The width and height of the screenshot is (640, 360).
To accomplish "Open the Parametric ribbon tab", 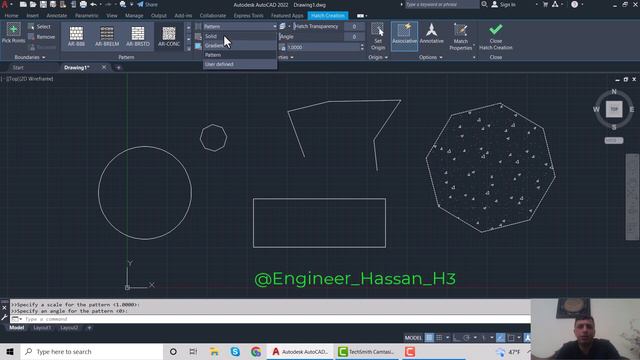I will (x=87, y=16).
